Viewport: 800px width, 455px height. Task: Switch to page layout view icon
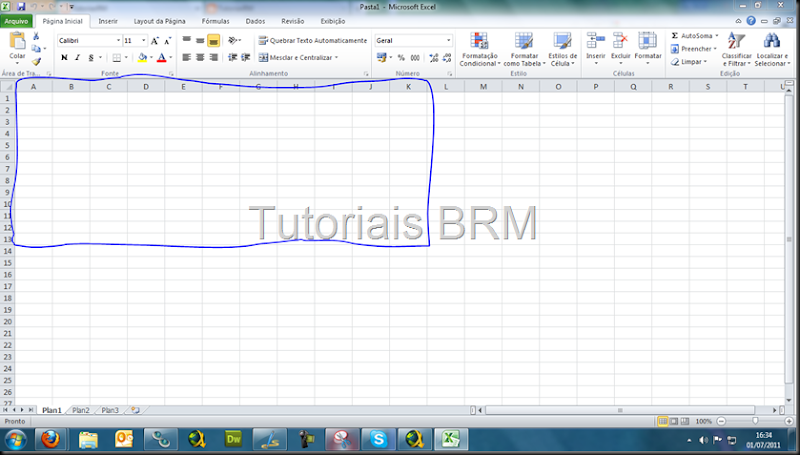click(x=674, y=421)
